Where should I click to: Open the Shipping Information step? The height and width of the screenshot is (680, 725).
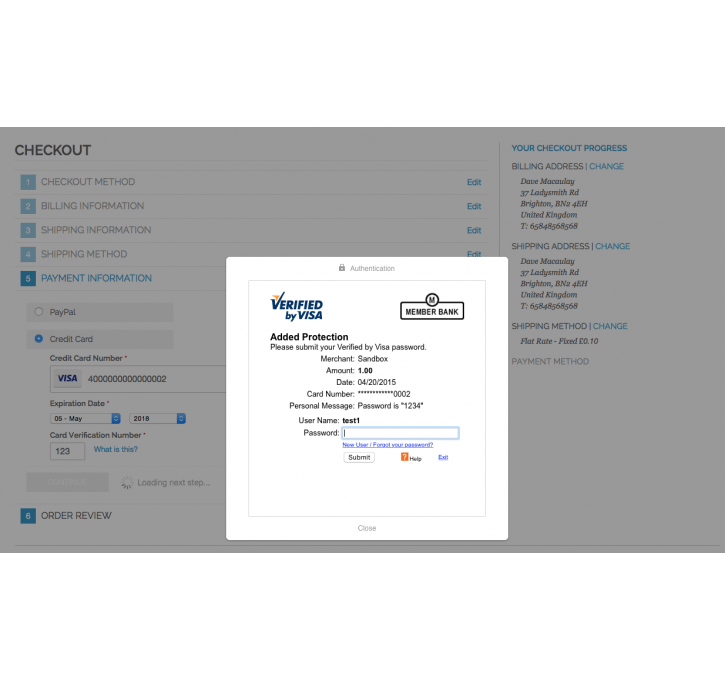click(x=96, y=230)
